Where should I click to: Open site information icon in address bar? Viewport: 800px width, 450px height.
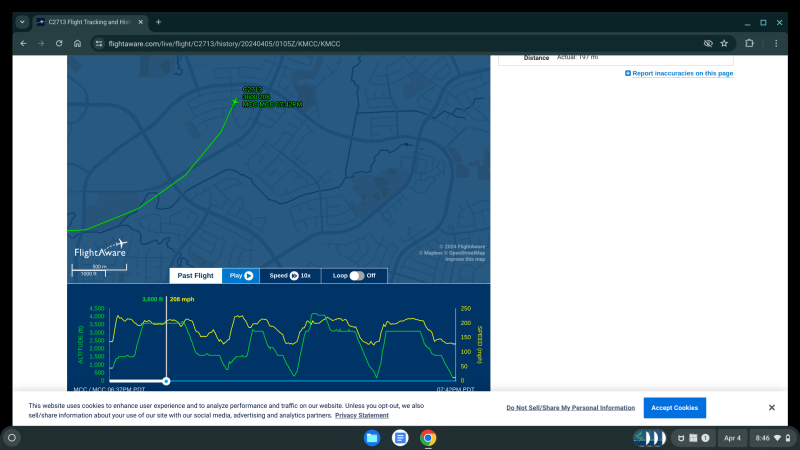tap(99, 44)
